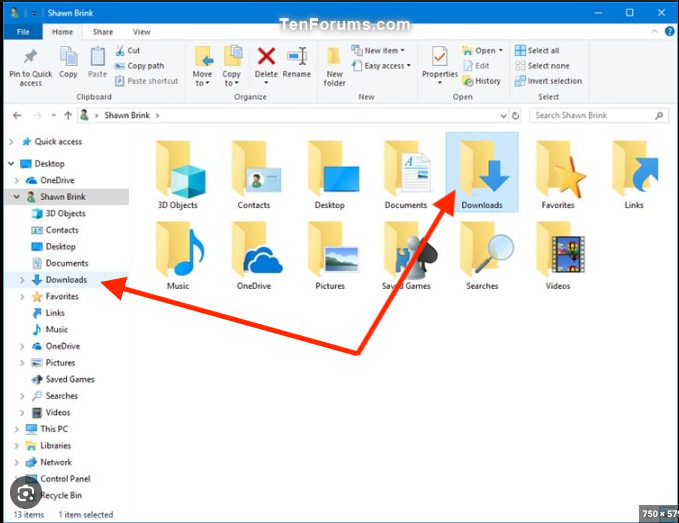Open the ribbon Help question icon

[x=669, y=31]
